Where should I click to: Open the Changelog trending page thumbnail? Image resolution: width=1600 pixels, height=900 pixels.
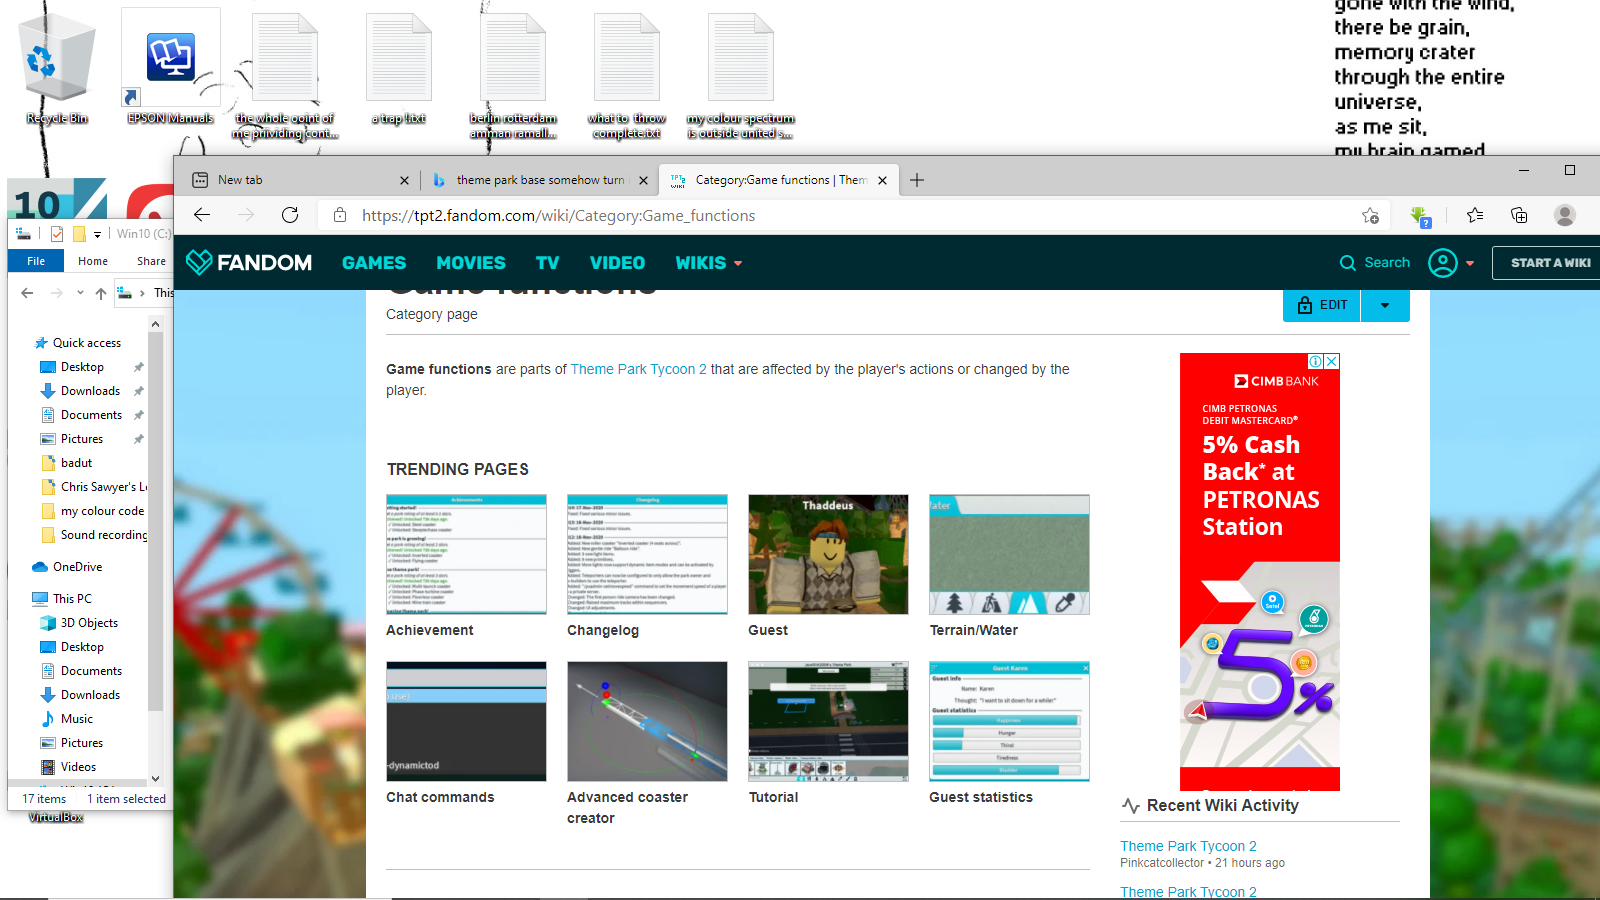(647, 554)
